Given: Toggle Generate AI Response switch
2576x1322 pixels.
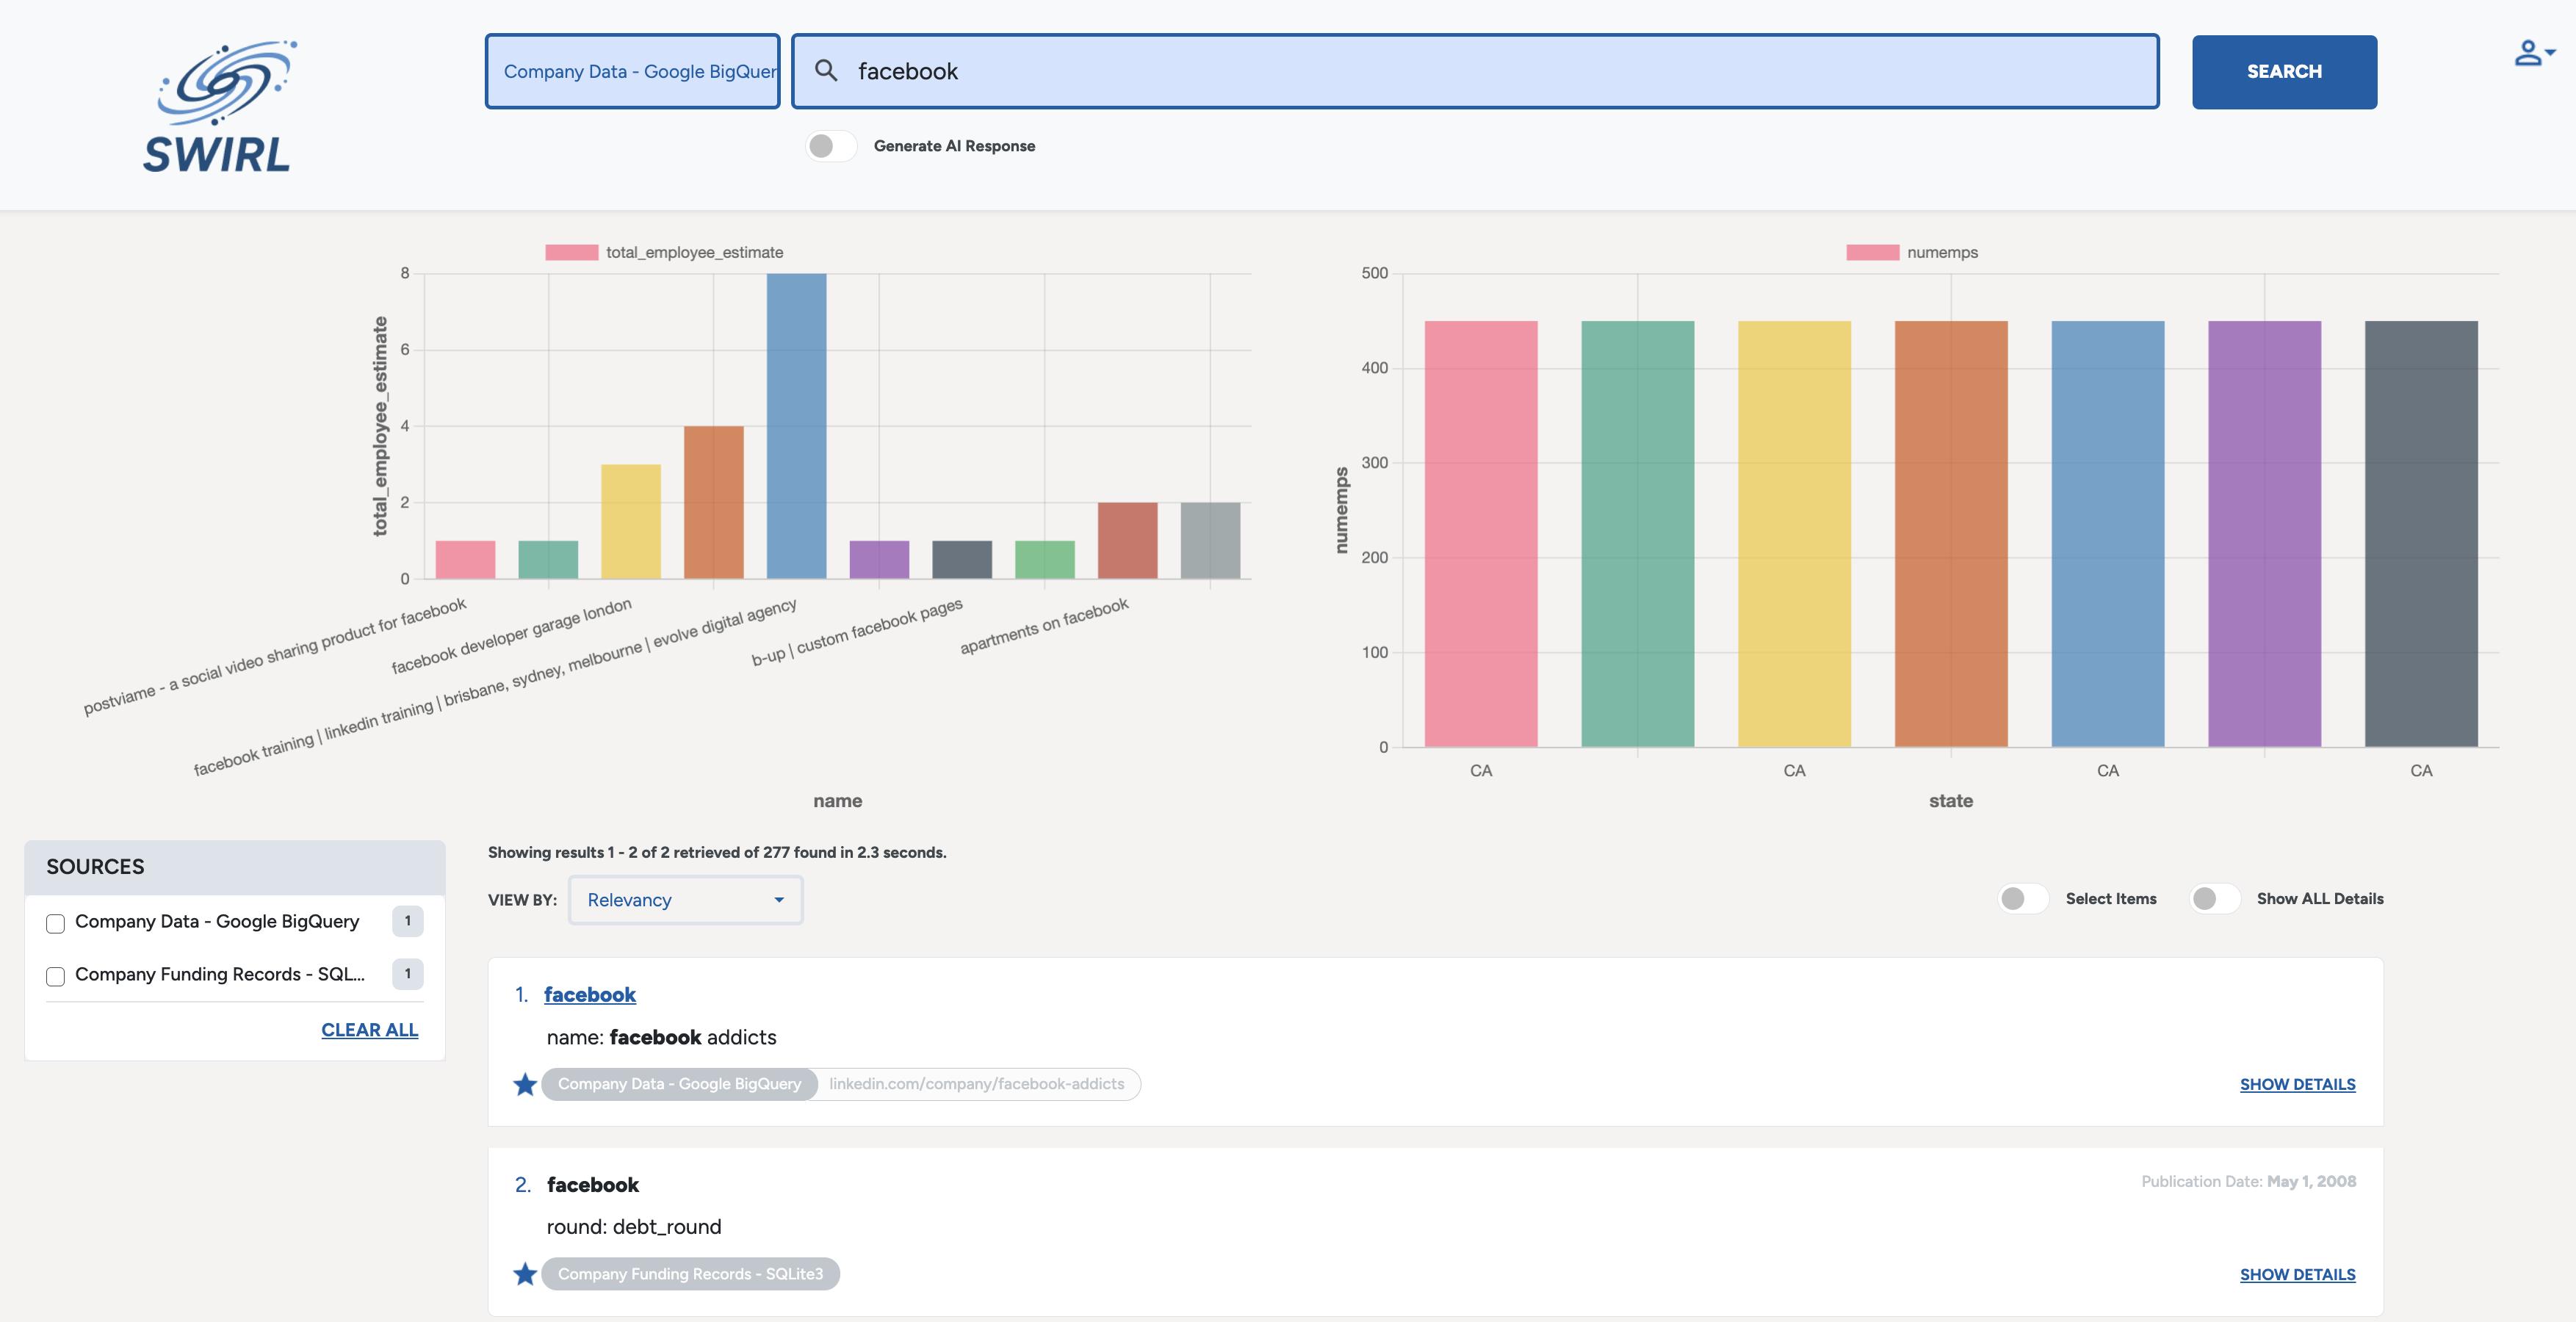Looking at the screenshot, I should click(831, 146).
